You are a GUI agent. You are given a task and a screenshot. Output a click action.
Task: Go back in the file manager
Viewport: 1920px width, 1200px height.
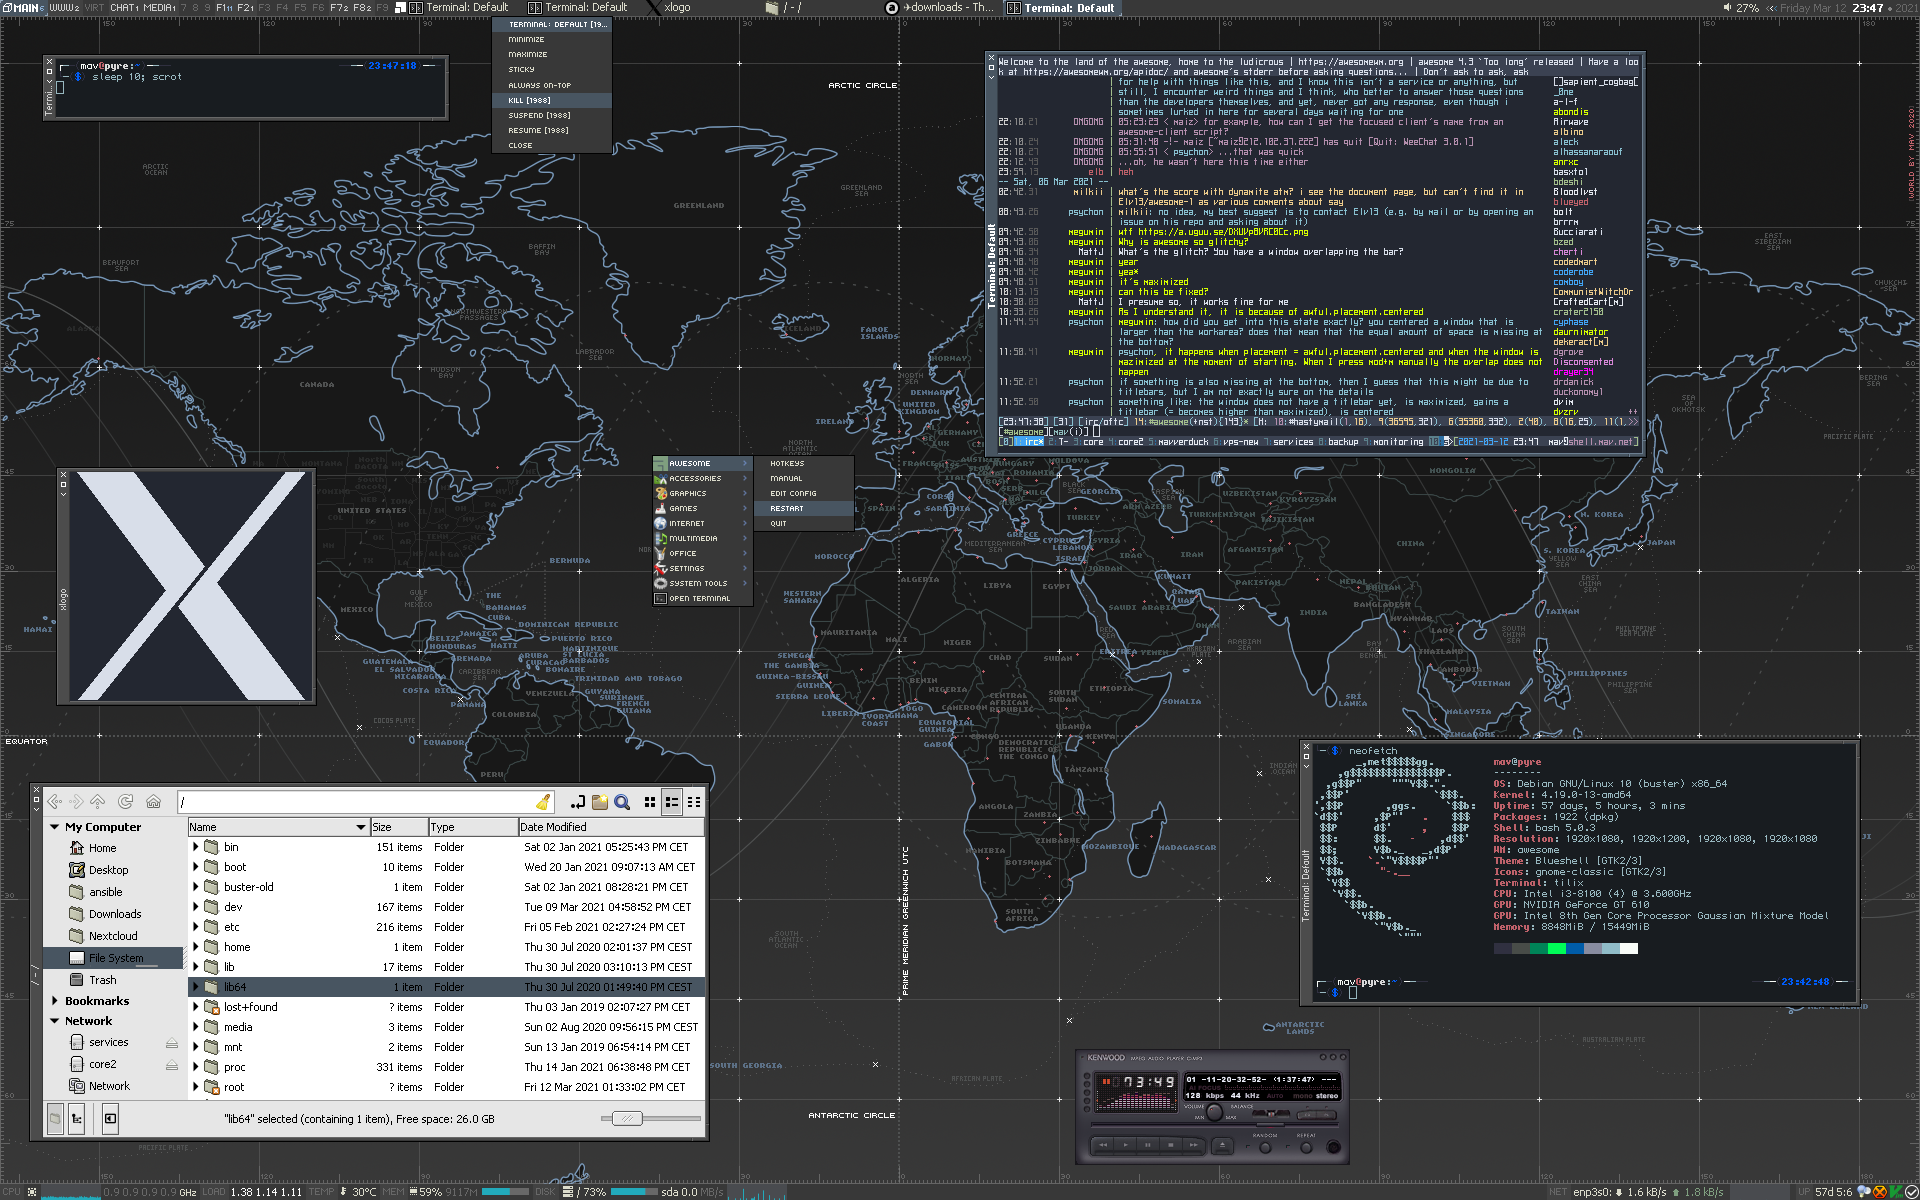pyautogui.click(x=55, y=802)
